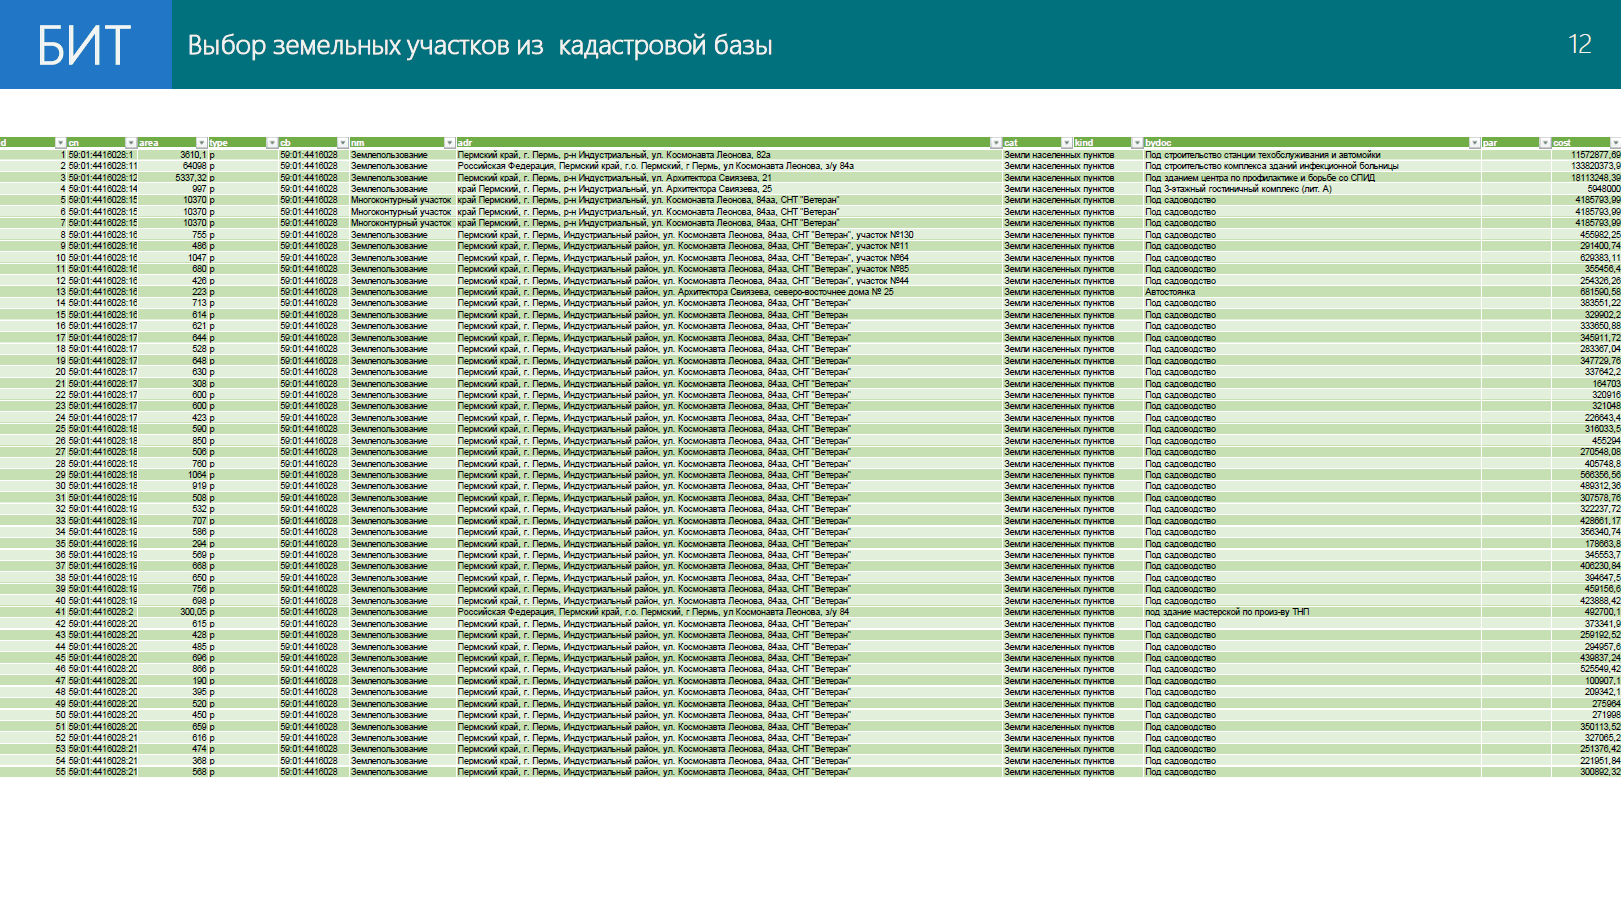This screenshot has width=1621, height=911.
Task: Select area value '300,05' in row 41
Action: 193,612
